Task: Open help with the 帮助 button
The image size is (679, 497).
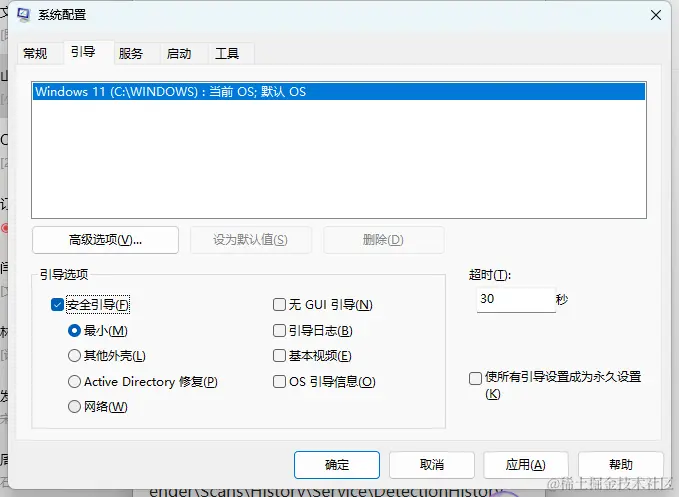Action: [x=621, y=465]
